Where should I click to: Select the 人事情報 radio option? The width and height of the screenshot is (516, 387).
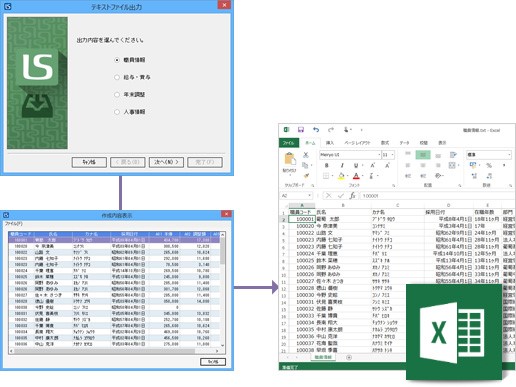[x=117, y=112]
